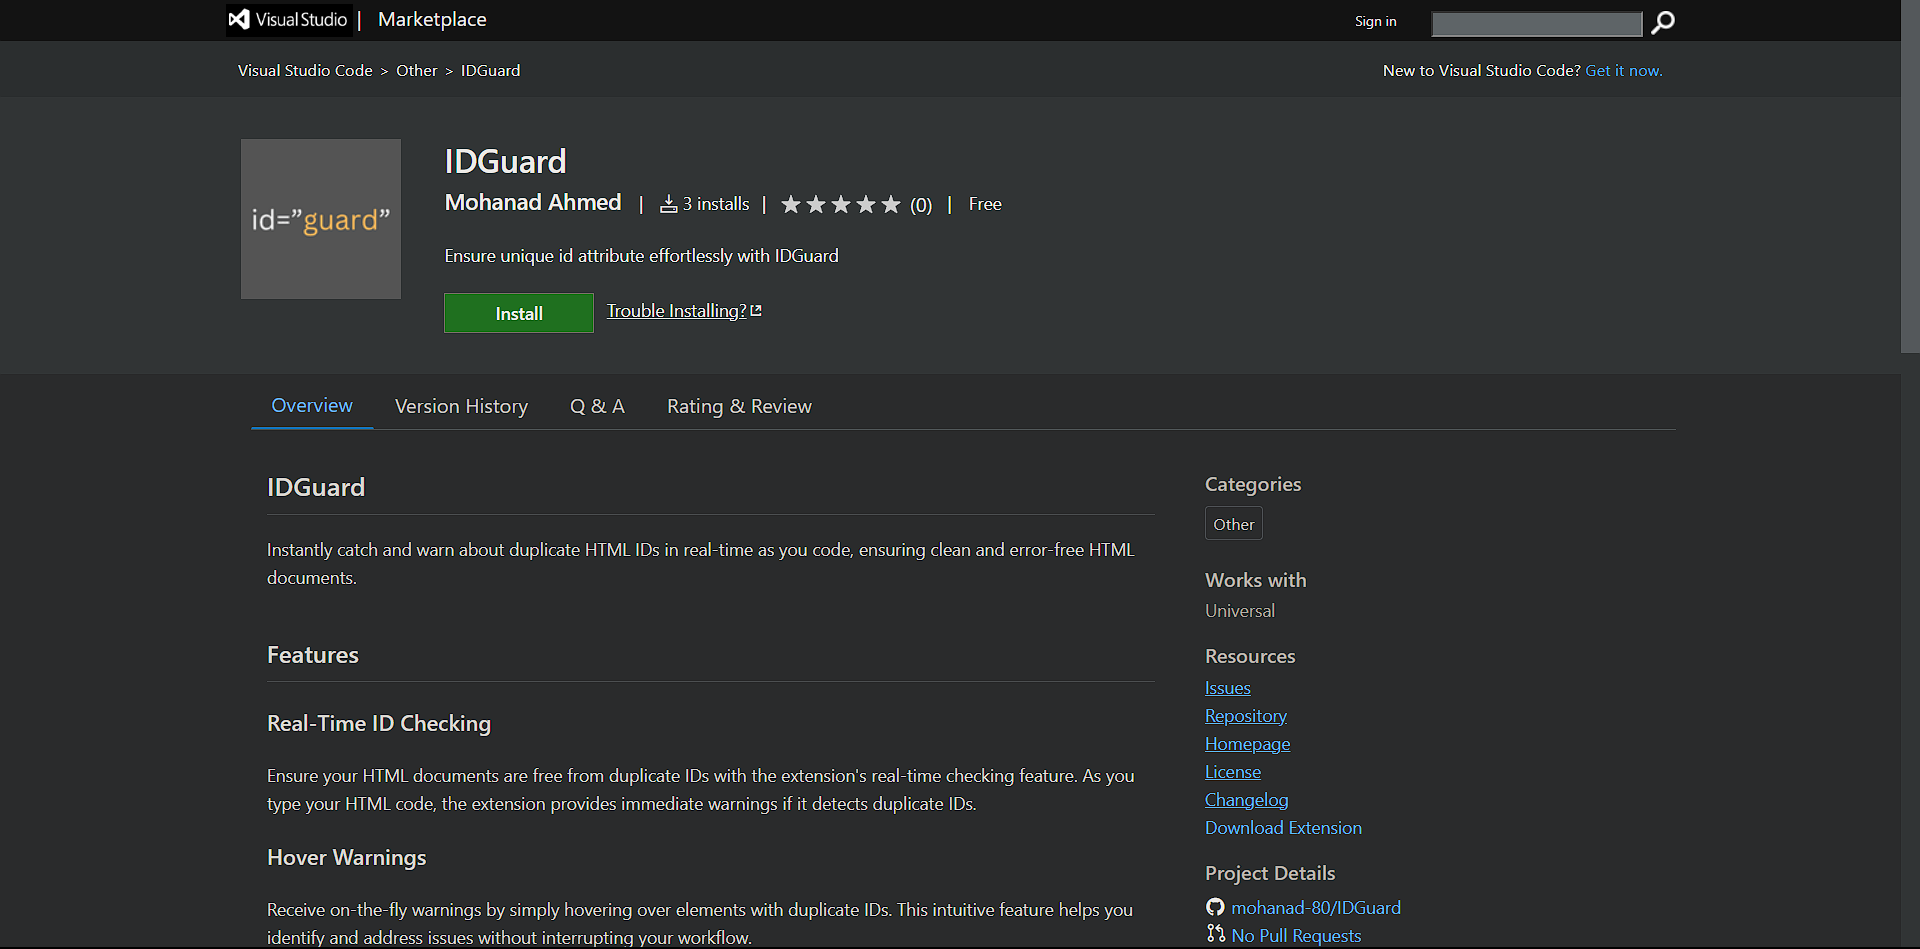Open the Q & A tab
The width and height of the screenshot is (1920, 949).
coord(597,406)
